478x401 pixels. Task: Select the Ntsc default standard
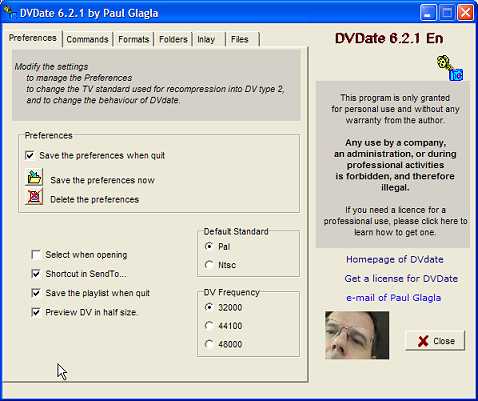click(209, 265)
